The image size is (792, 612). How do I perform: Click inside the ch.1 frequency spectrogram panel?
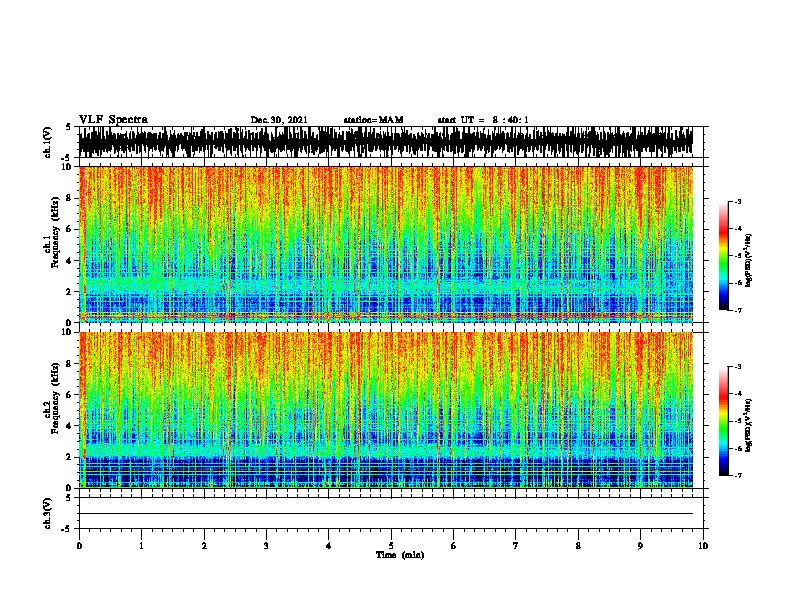coord(386,244)
